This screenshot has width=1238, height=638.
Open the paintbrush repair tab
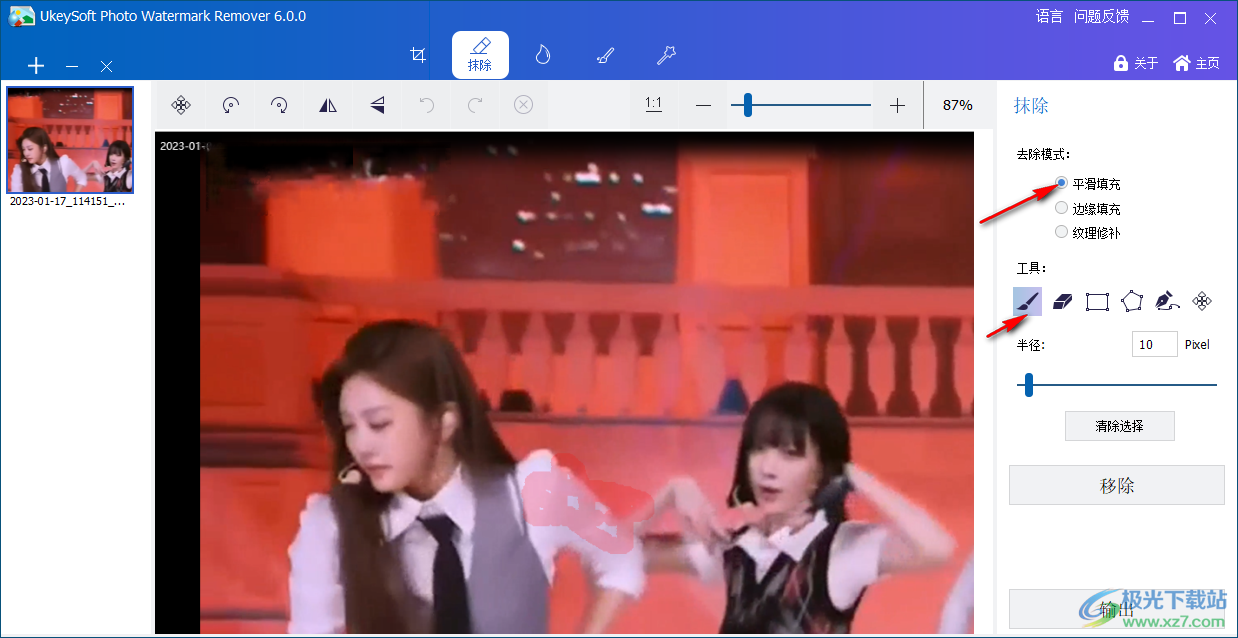click(605, 55)
